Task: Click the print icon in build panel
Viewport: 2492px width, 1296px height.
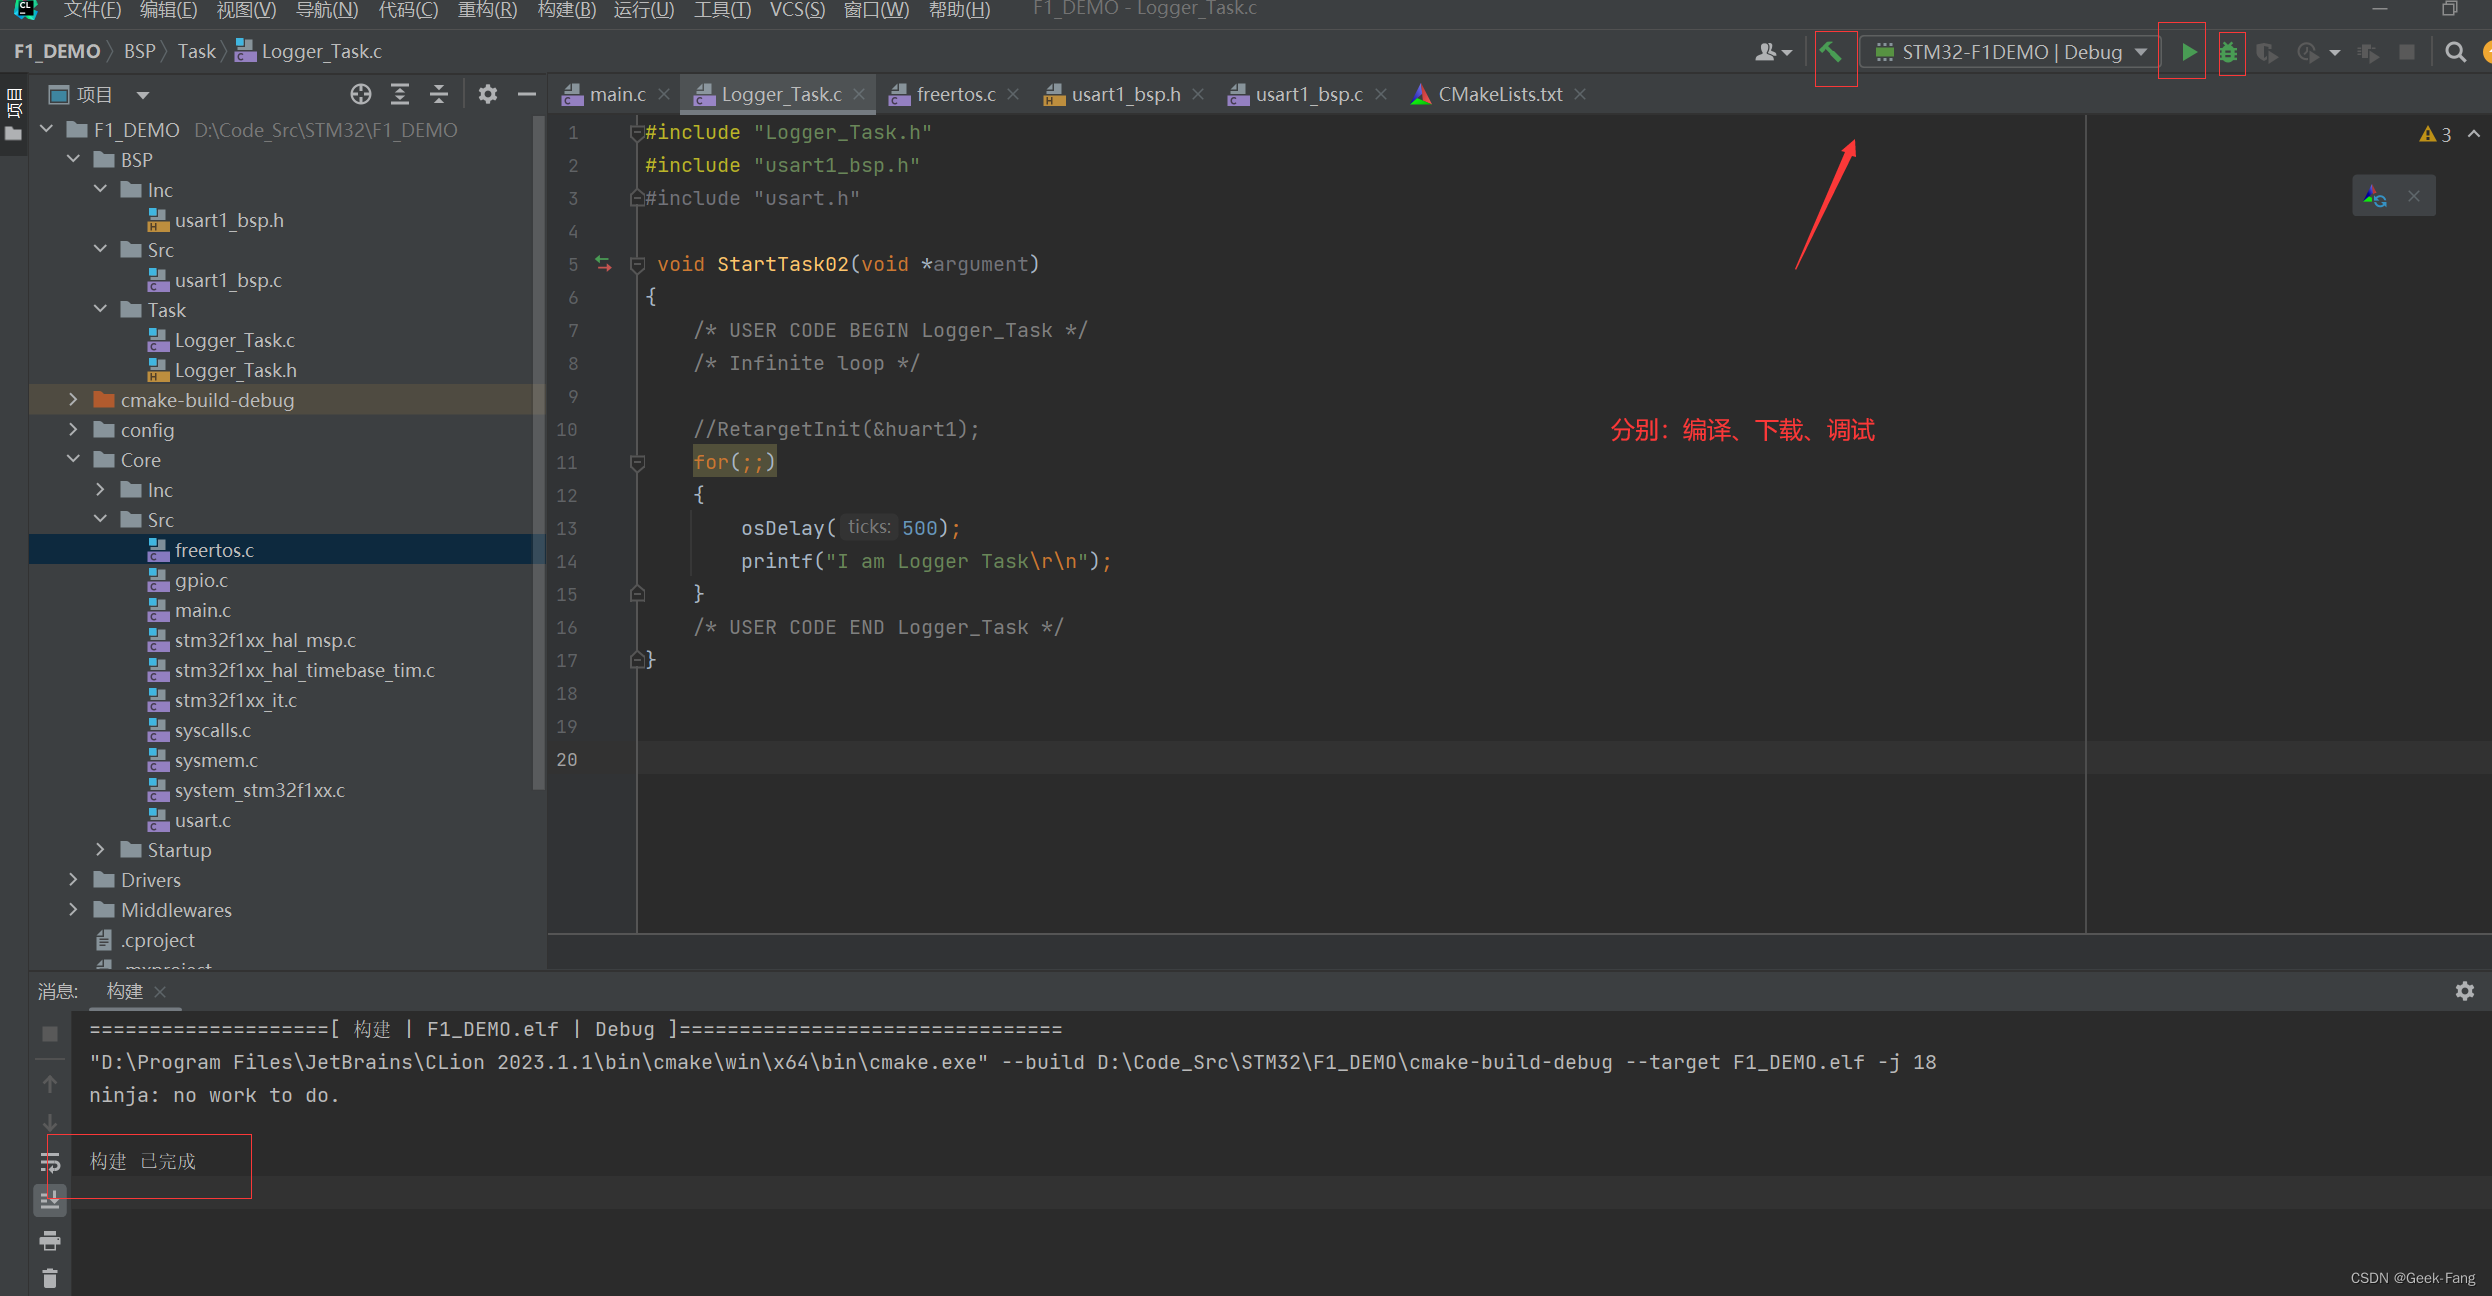Action: pyautogui.click(x=50, y=1241)
